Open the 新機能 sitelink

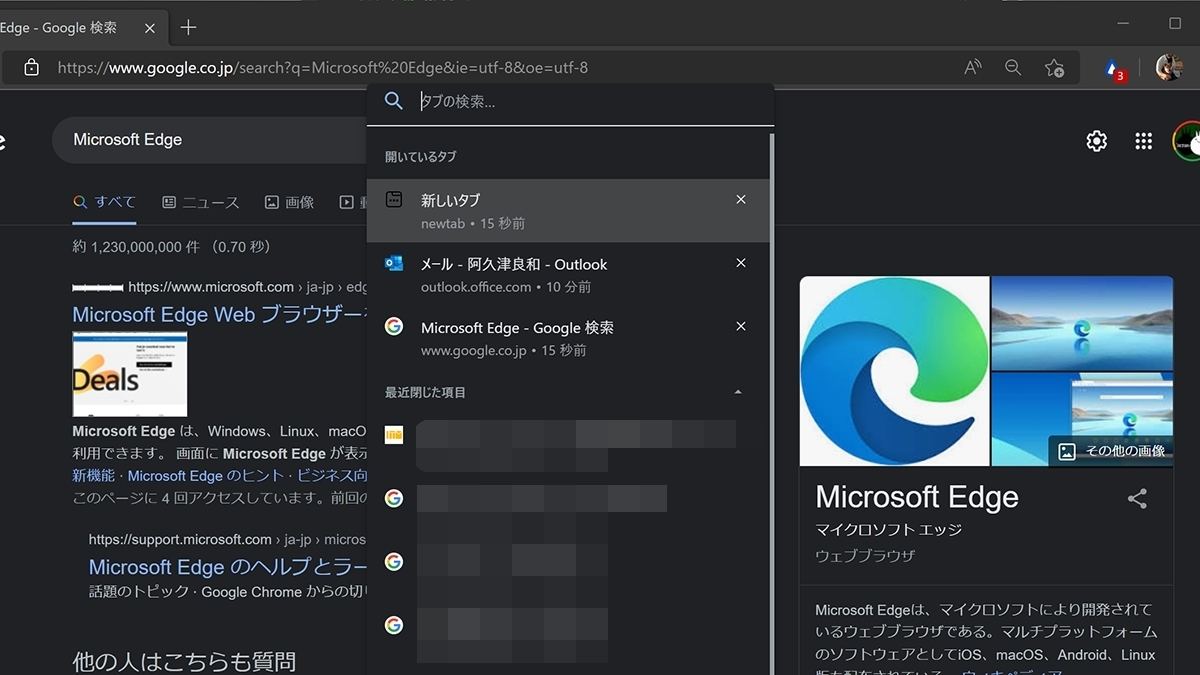93,476
